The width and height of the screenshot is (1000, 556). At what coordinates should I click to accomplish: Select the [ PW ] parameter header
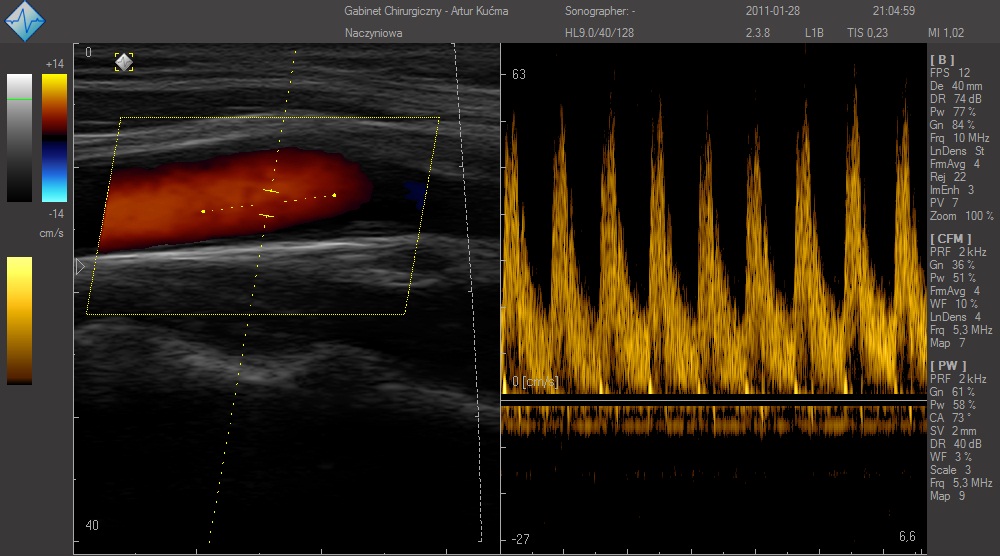coord(948,365)
